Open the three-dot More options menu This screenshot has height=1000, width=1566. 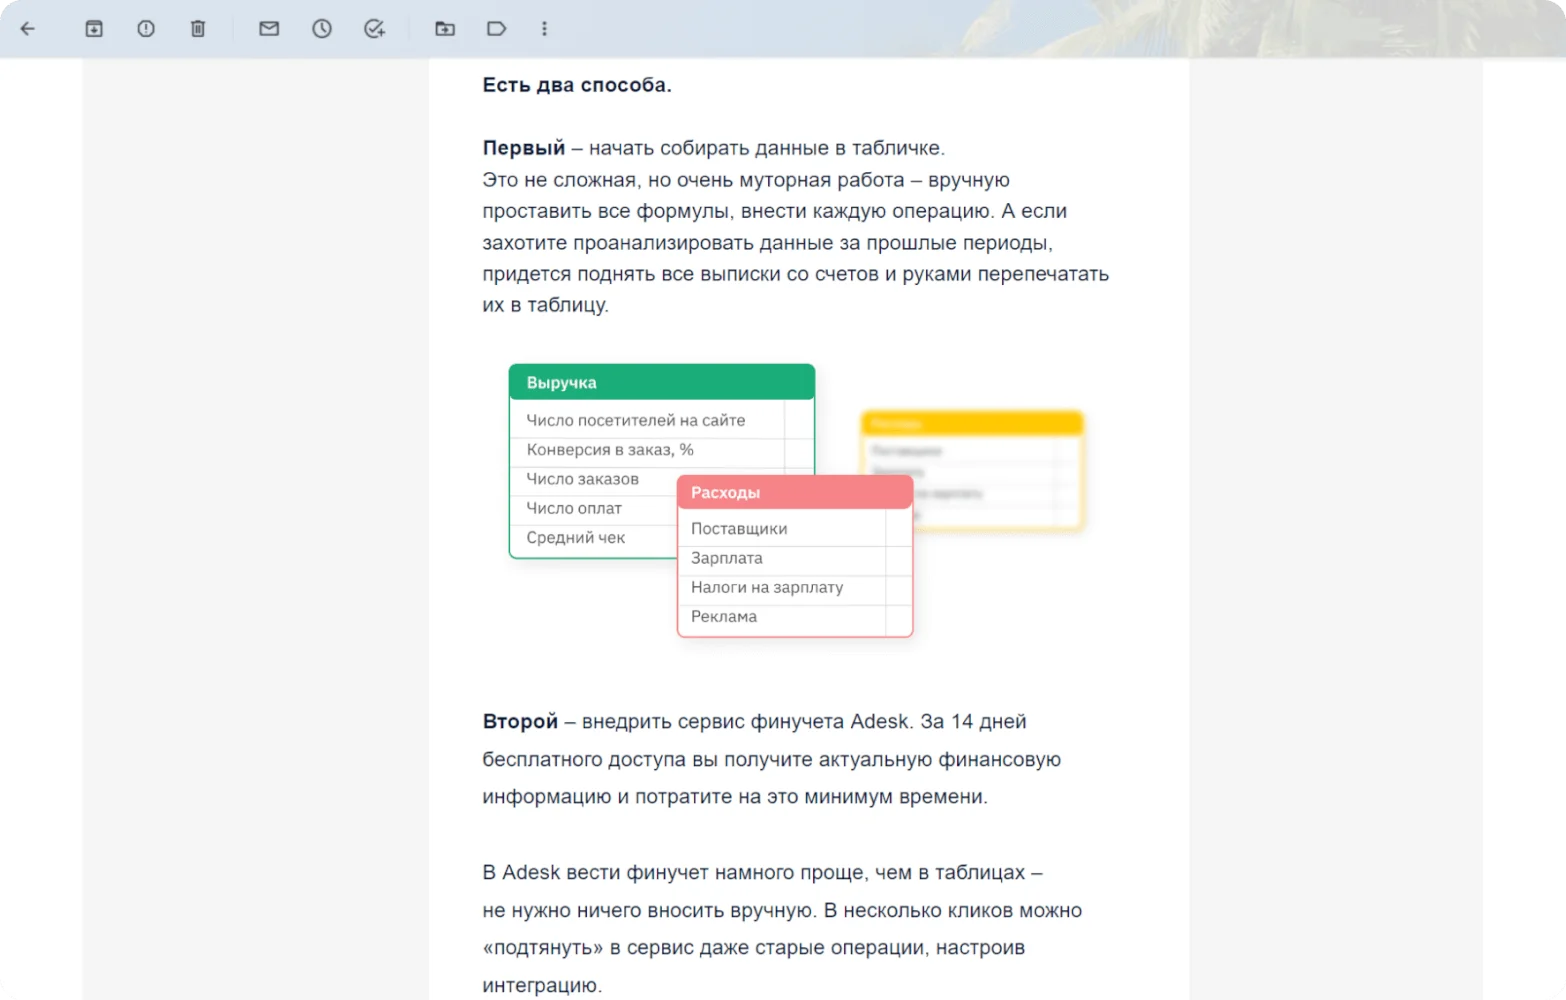coord(544,29)
